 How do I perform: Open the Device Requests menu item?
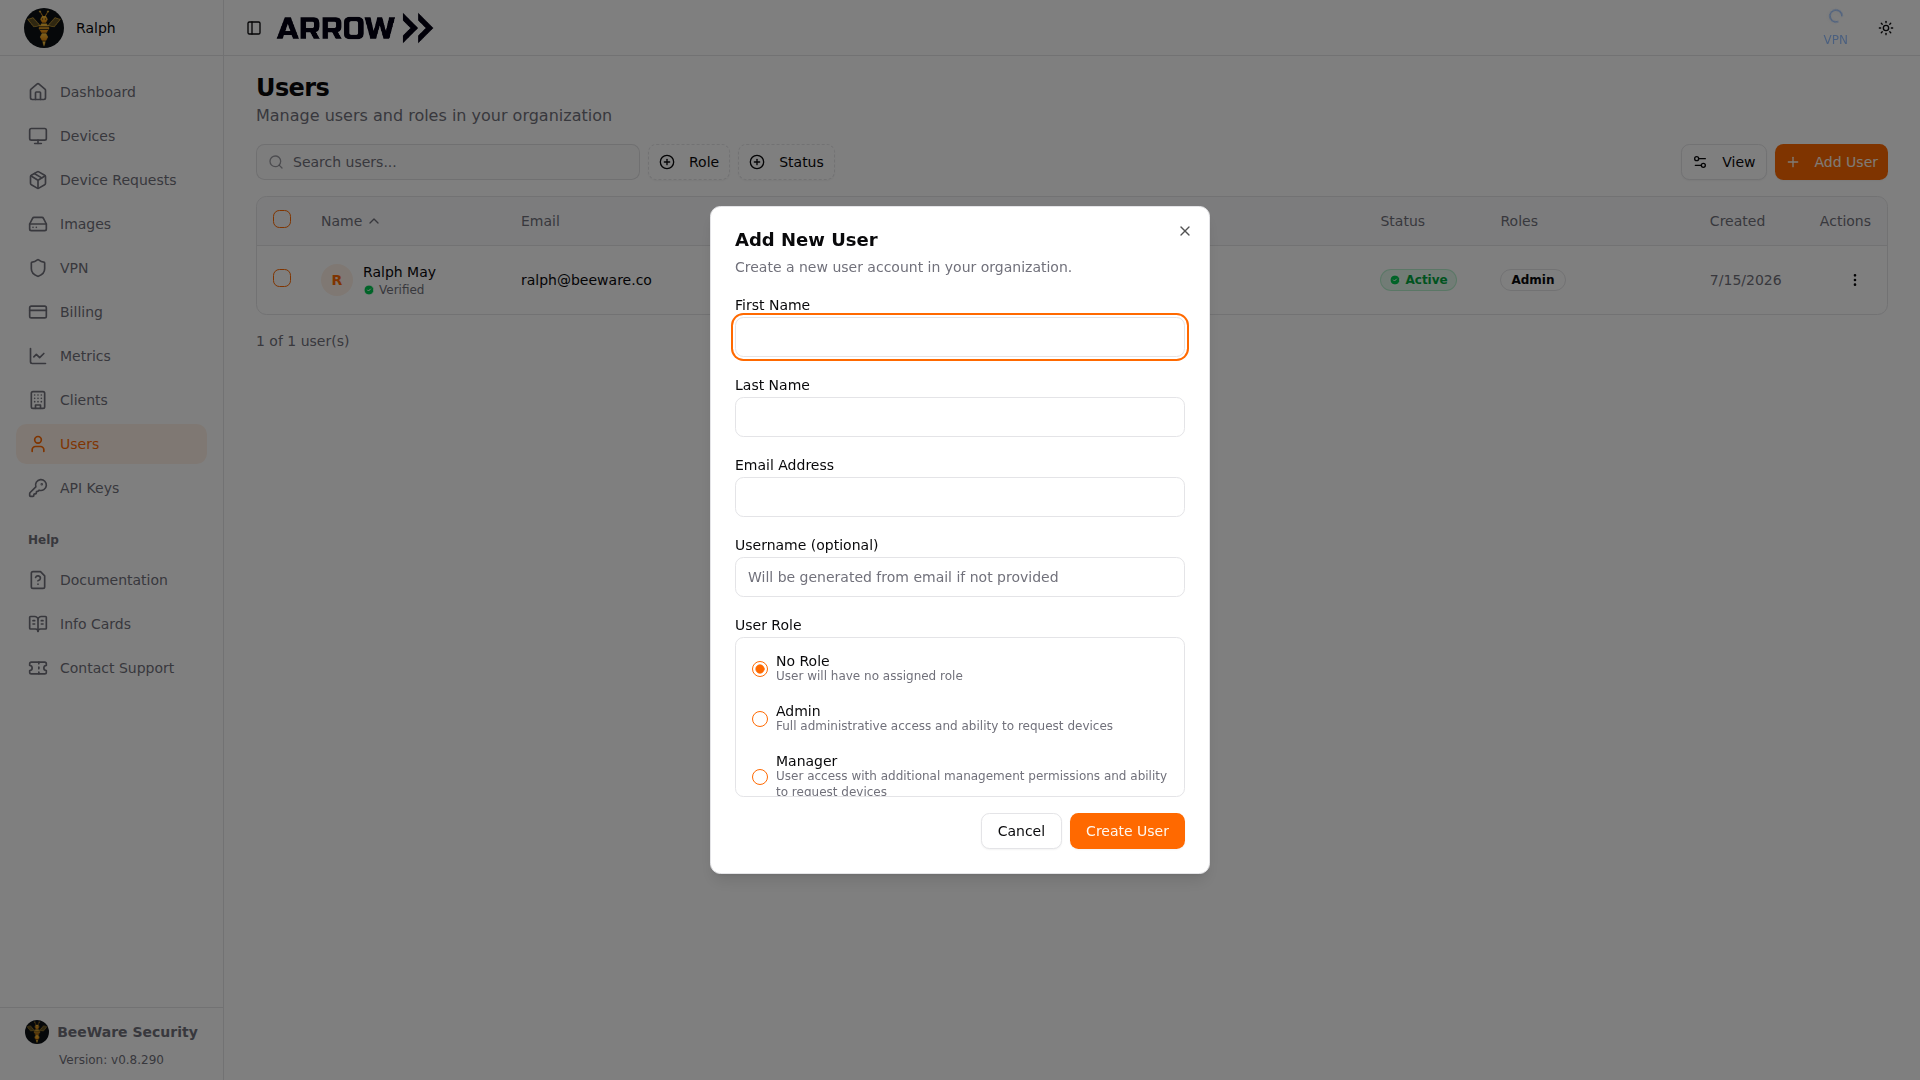(x=112, y=180)
